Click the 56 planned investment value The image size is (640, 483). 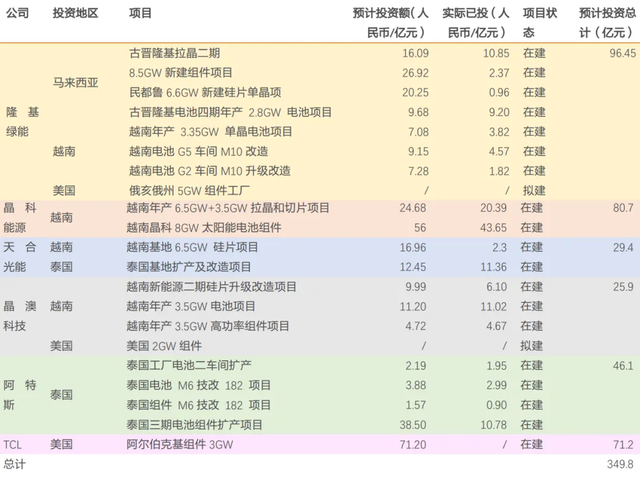(420, 227)
